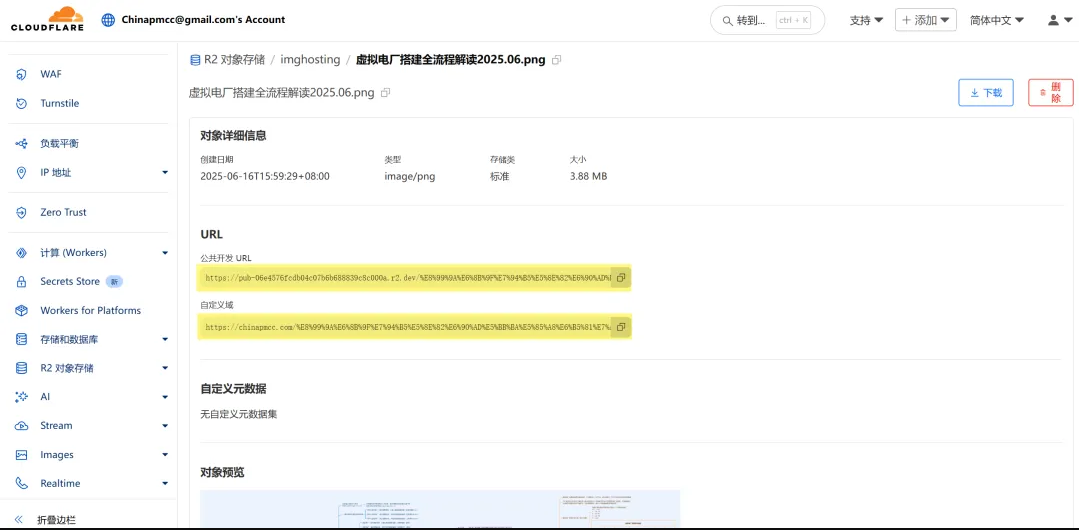Click the red 删除 (Delete) button
This screenshot has width=1079, height=530.
(x=1051, y=93)
